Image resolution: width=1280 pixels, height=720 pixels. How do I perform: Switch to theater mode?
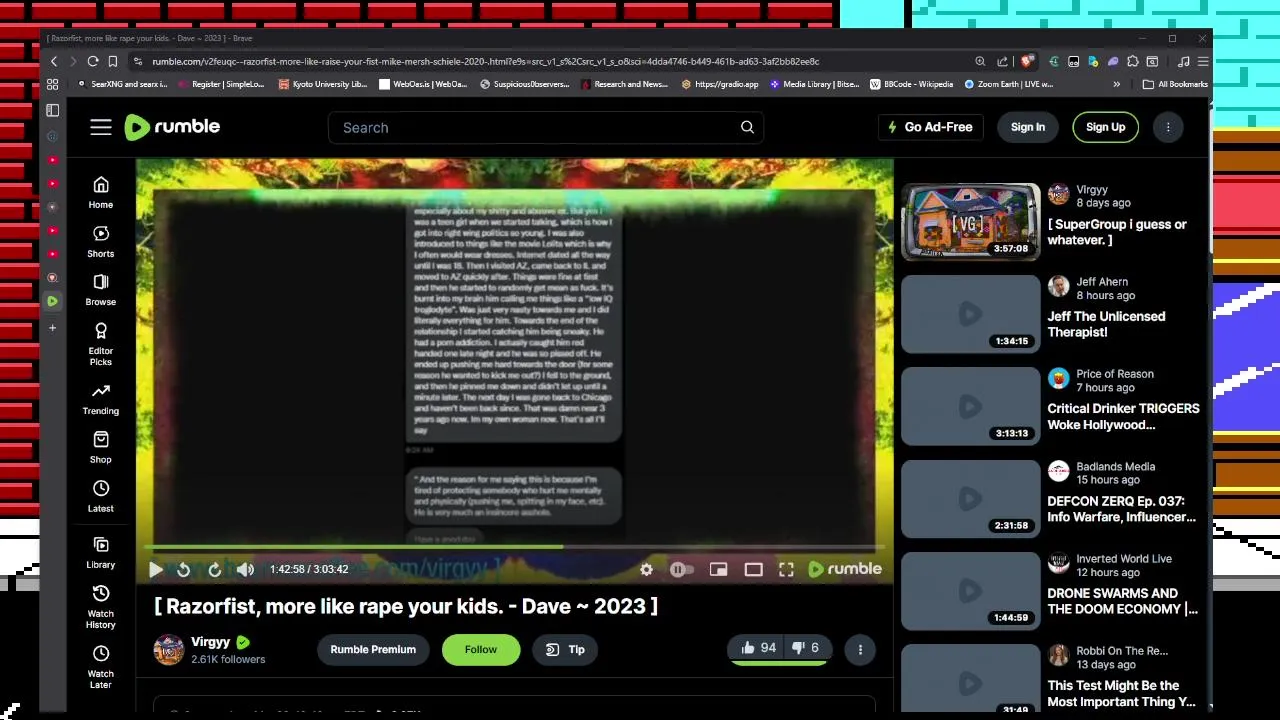click(x=753, y=569)
